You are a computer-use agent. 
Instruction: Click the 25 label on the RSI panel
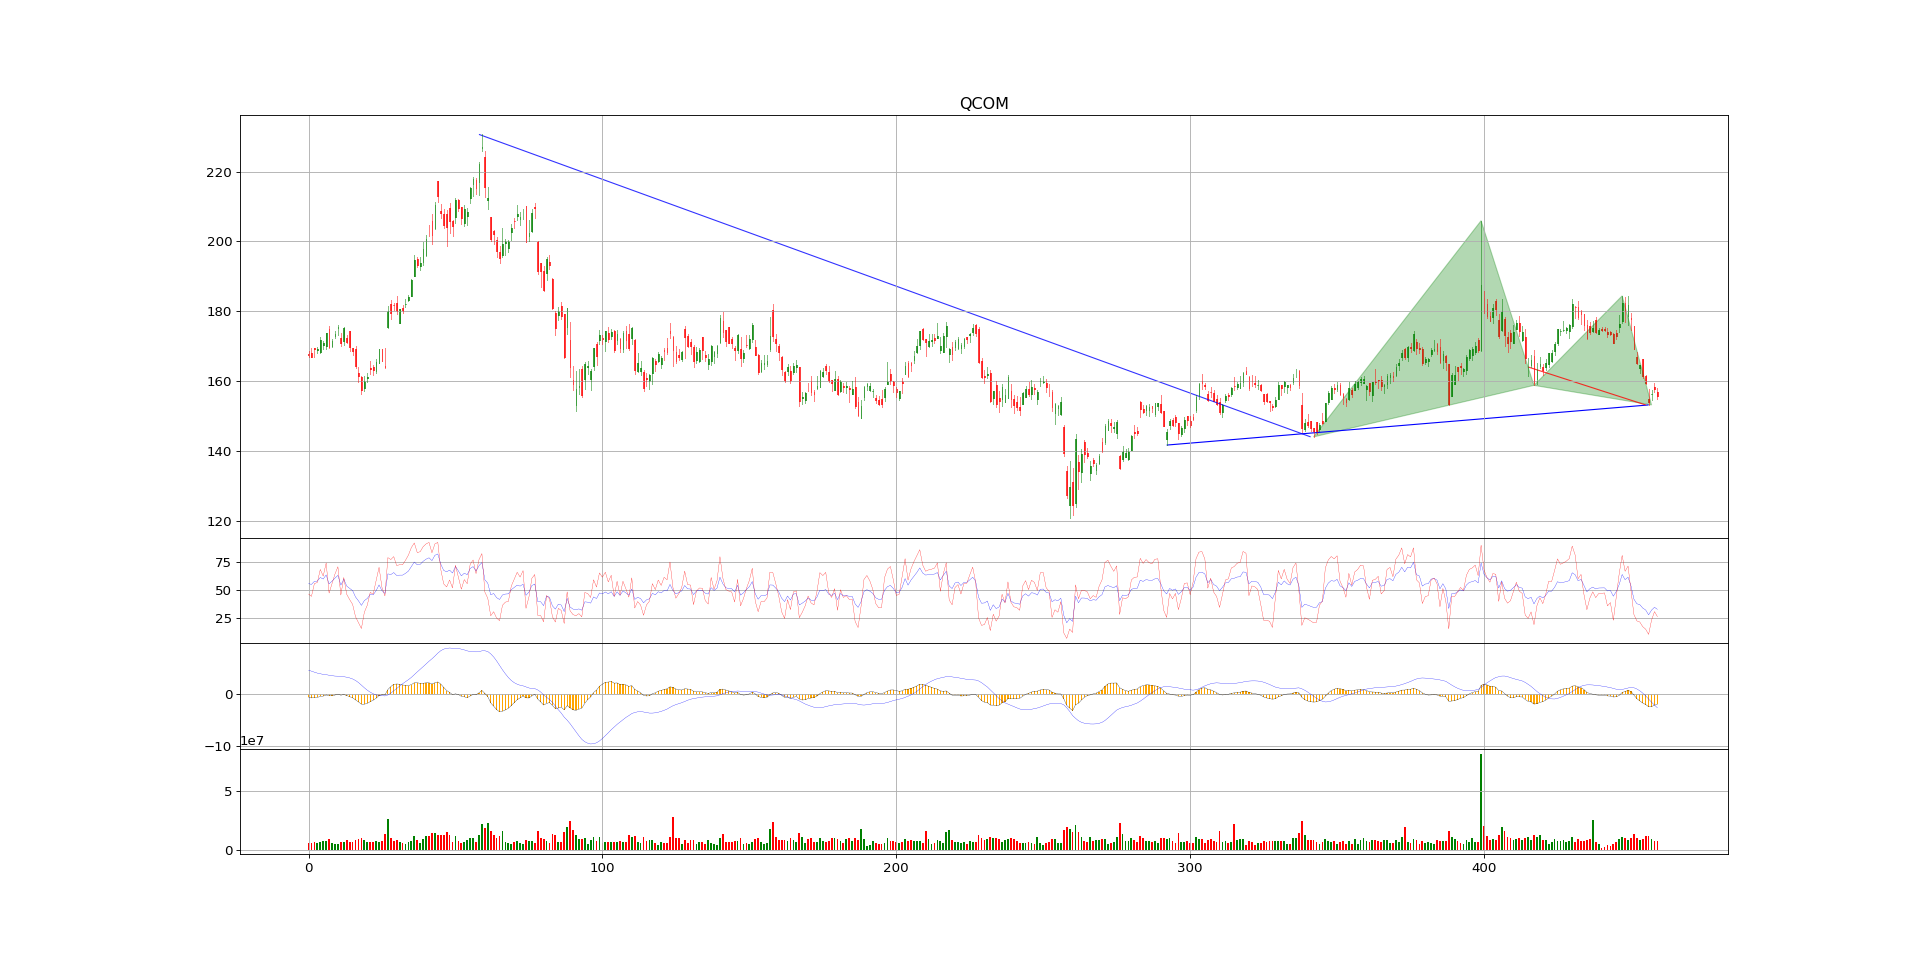tap(222, 619)
